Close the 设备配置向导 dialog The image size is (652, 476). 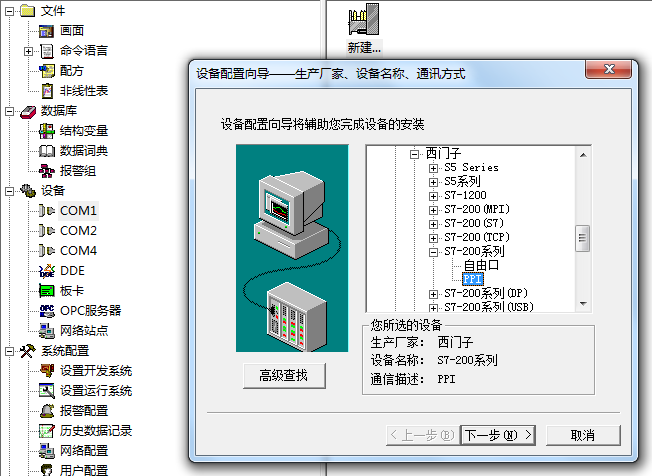coord(609,69)
